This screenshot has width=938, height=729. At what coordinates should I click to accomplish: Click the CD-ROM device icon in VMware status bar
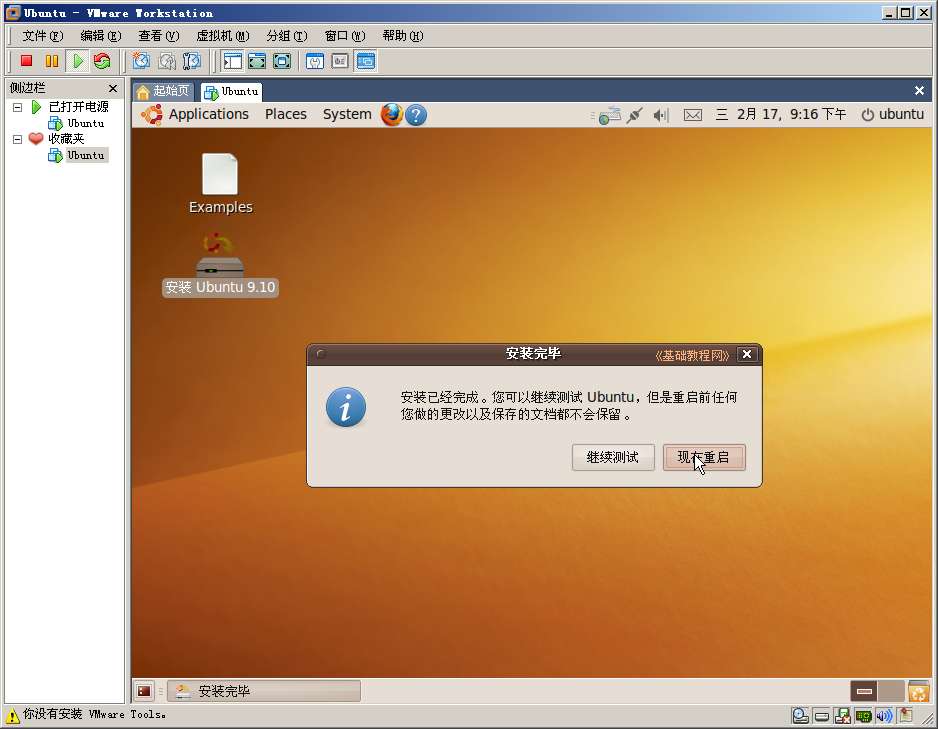(800, 716)
